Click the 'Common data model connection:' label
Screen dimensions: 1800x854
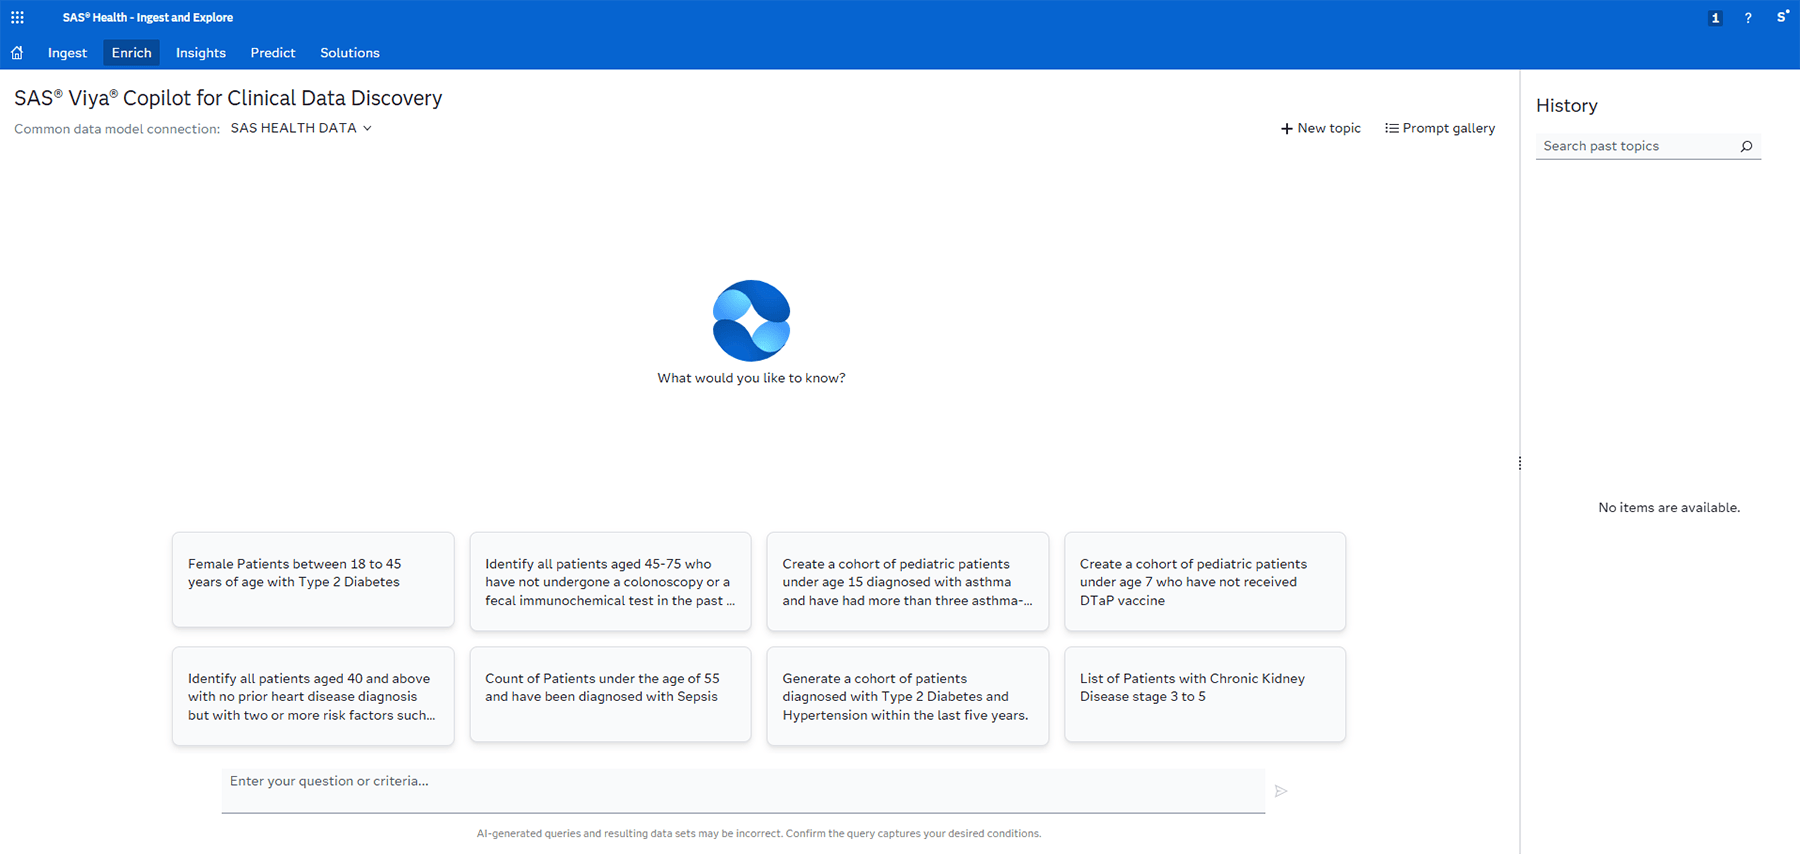117,129
